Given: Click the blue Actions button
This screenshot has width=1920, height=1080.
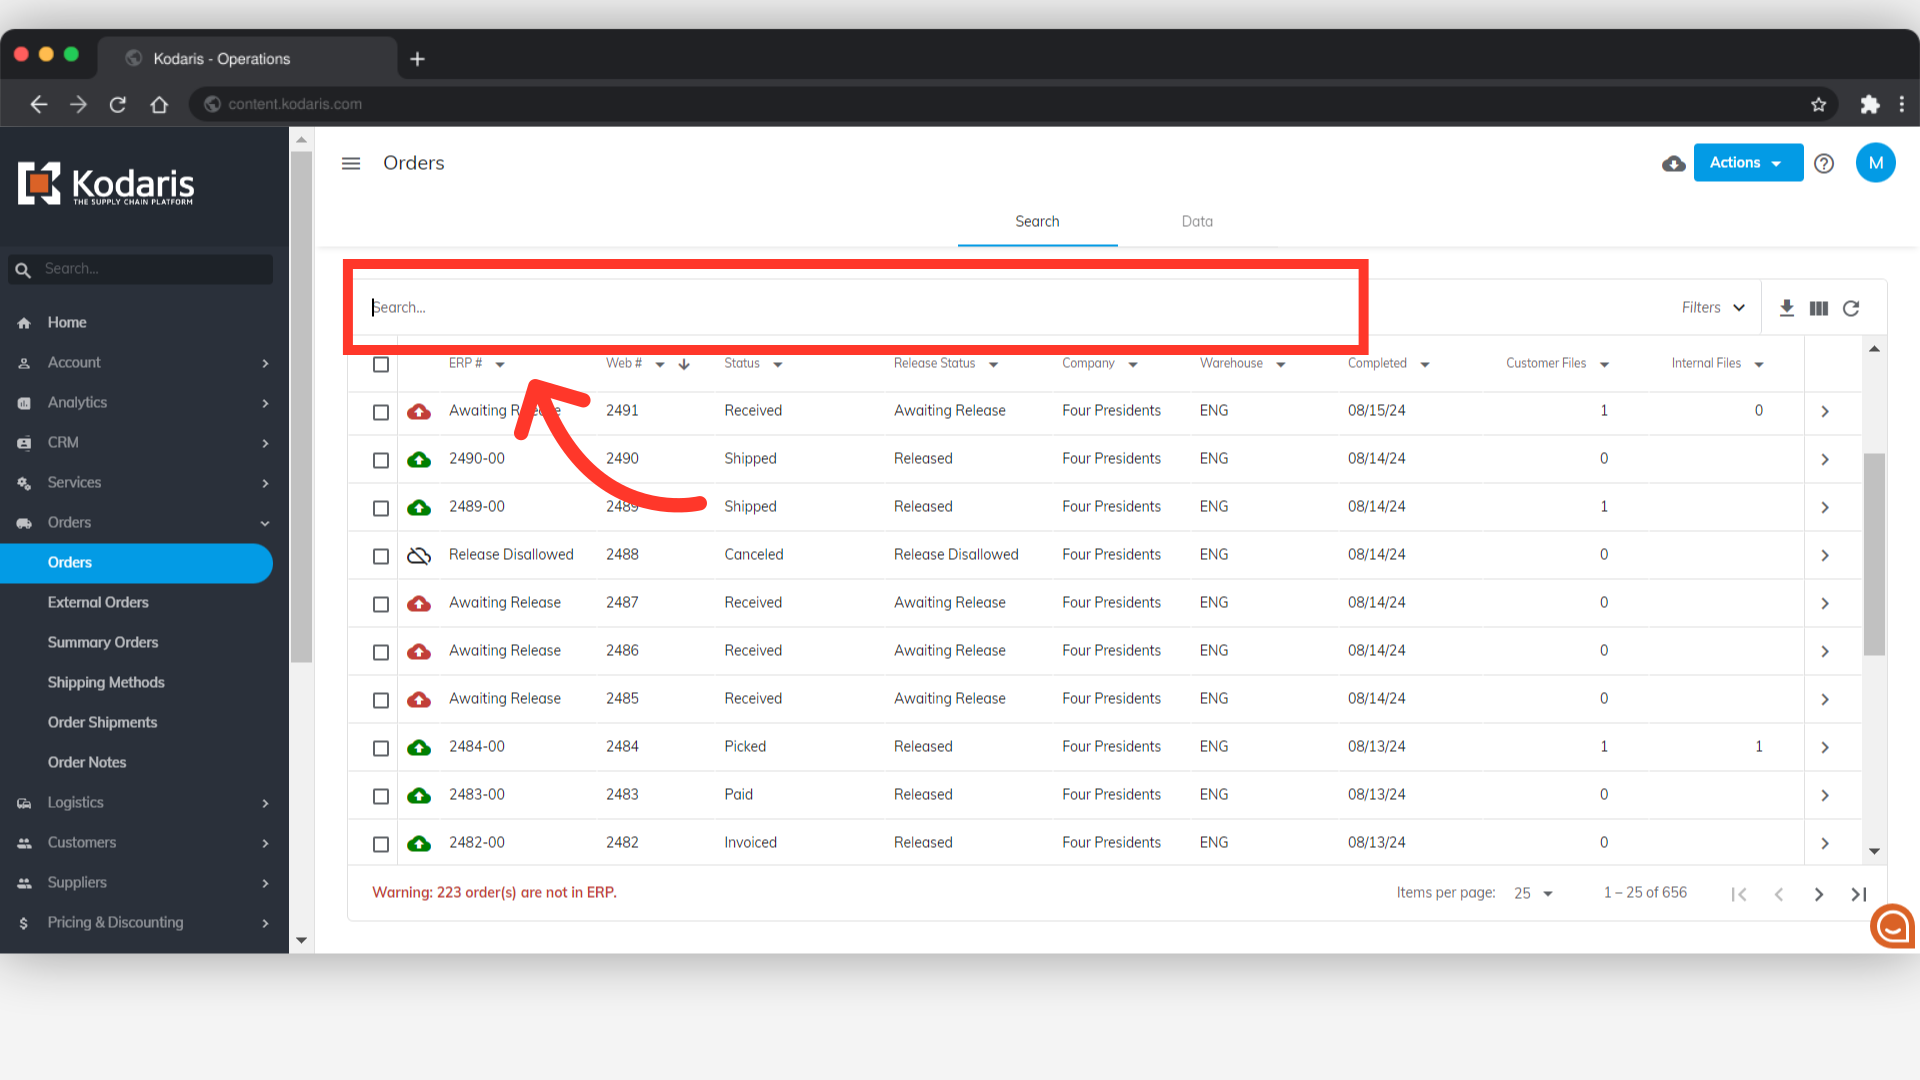Looking at the screenshot, I should pyautogui.click(x=1747, y=163).
